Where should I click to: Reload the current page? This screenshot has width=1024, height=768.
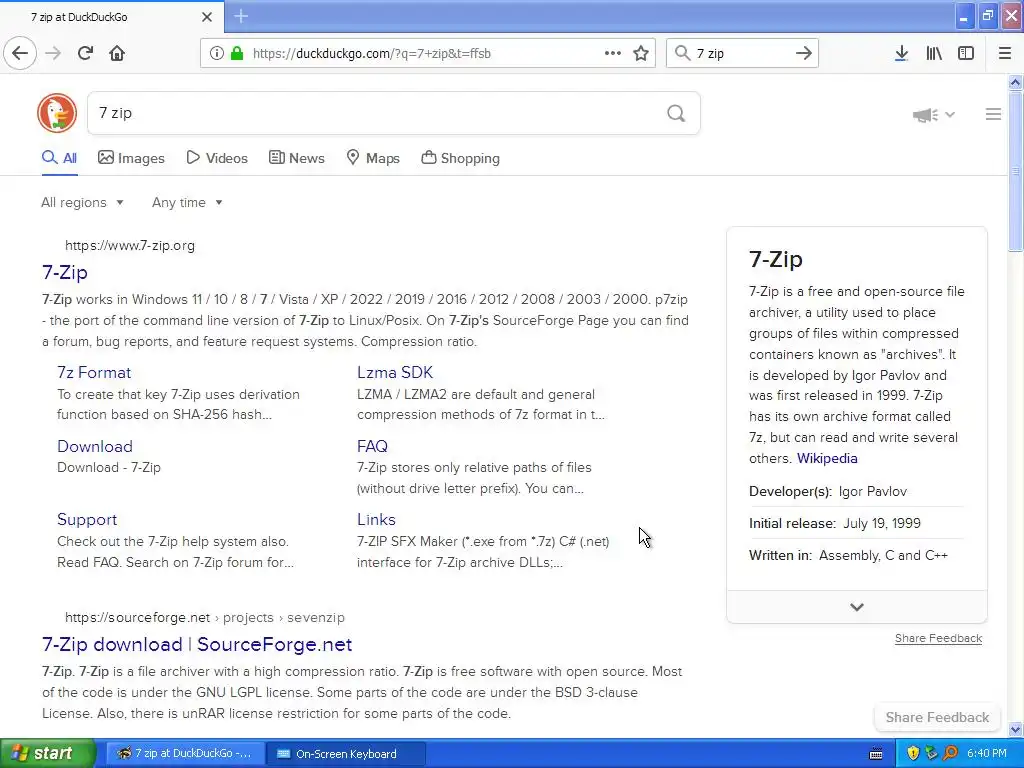85,53
